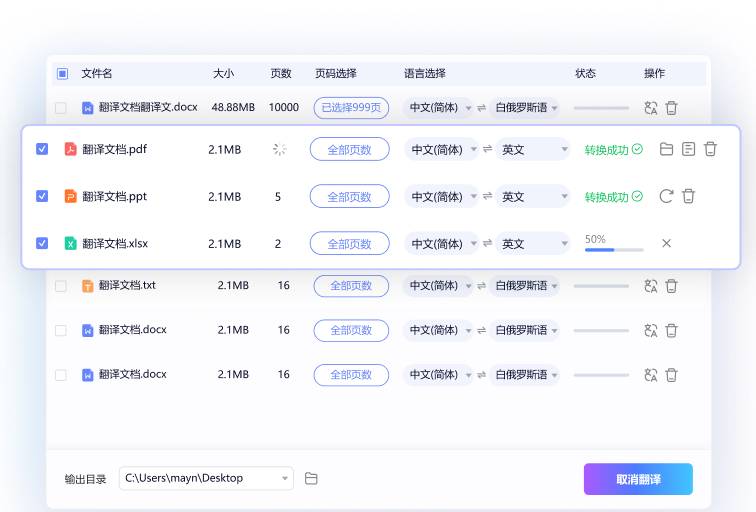Remove 翻译文档.ppt using trash icon
Viewport: 756px width, 512px height.
click(x=688, y=196)
